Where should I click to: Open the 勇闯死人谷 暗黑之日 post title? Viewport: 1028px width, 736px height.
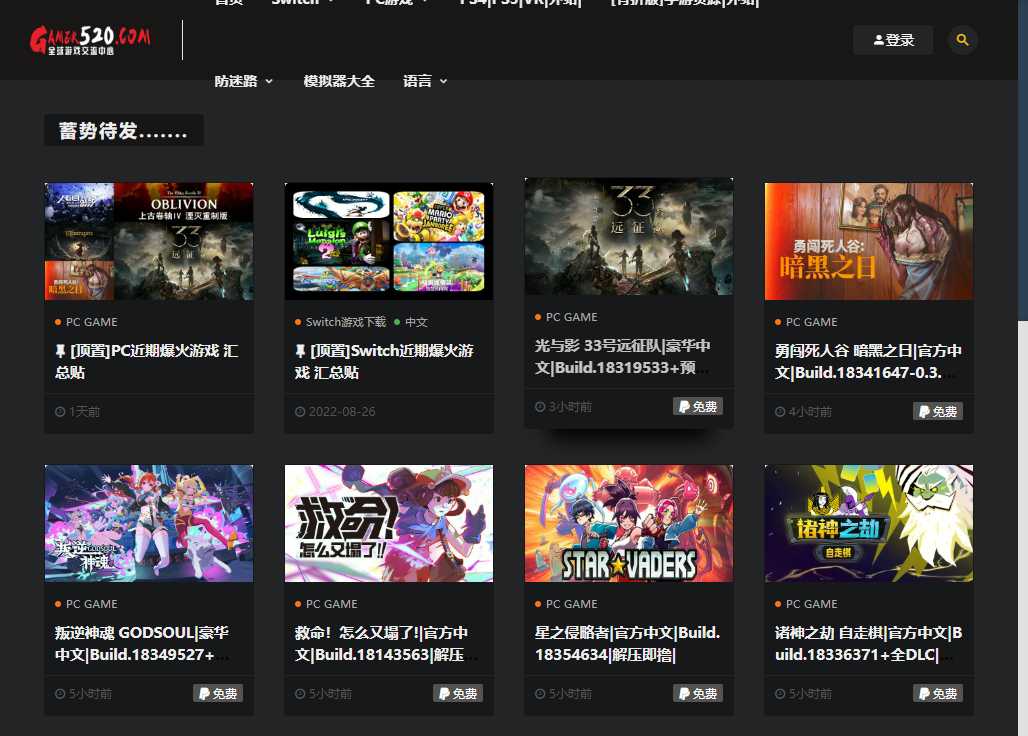[867, 361]
